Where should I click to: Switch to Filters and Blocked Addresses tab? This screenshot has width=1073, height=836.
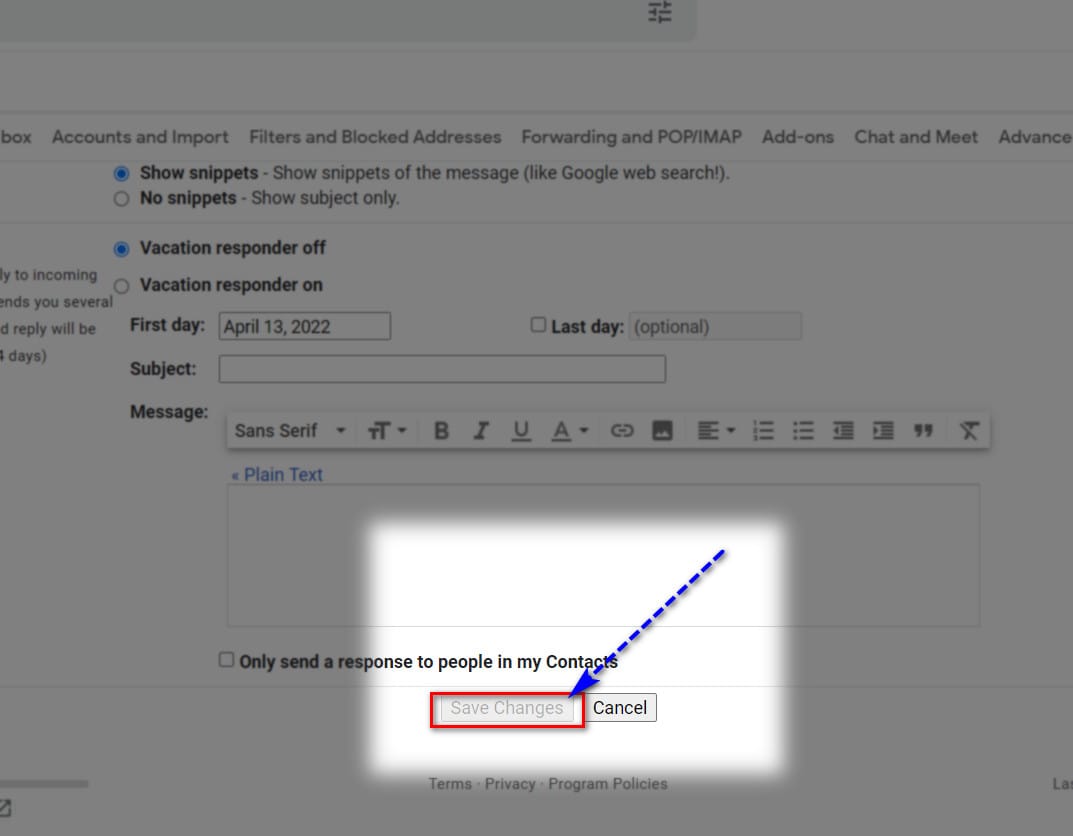375,137
